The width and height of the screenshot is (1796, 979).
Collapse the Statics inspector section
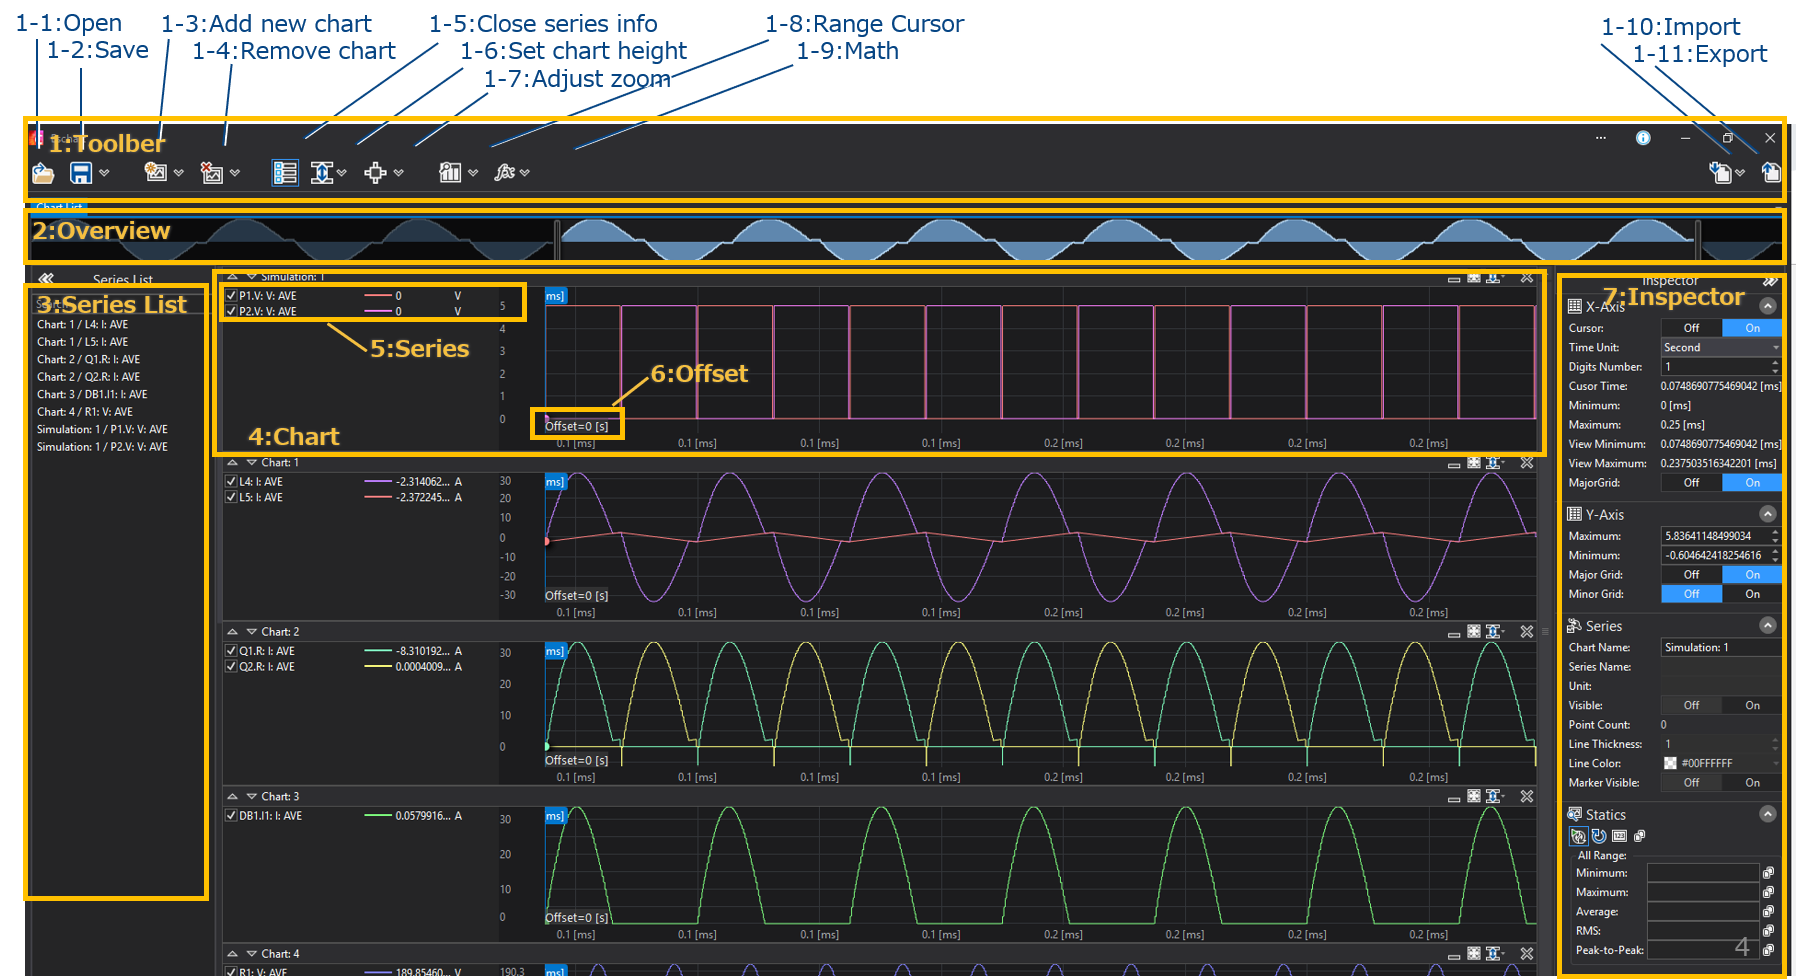coord(1768,814)
